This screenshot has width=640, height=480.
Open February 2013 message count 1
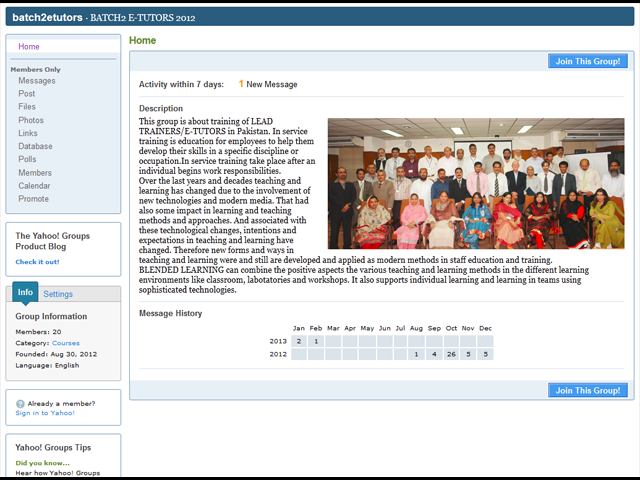(x=316, y=341)
